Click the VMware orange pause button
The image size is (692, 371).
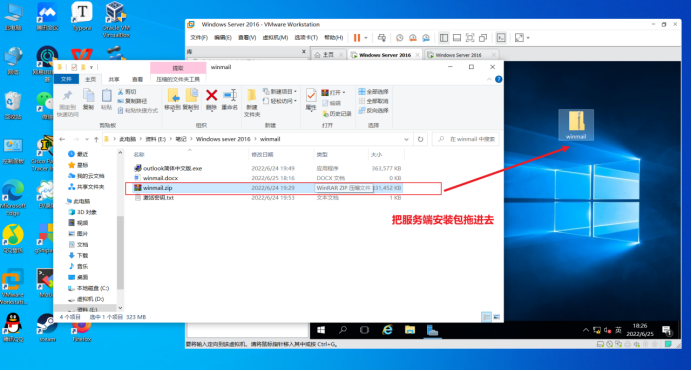[357, 38]
